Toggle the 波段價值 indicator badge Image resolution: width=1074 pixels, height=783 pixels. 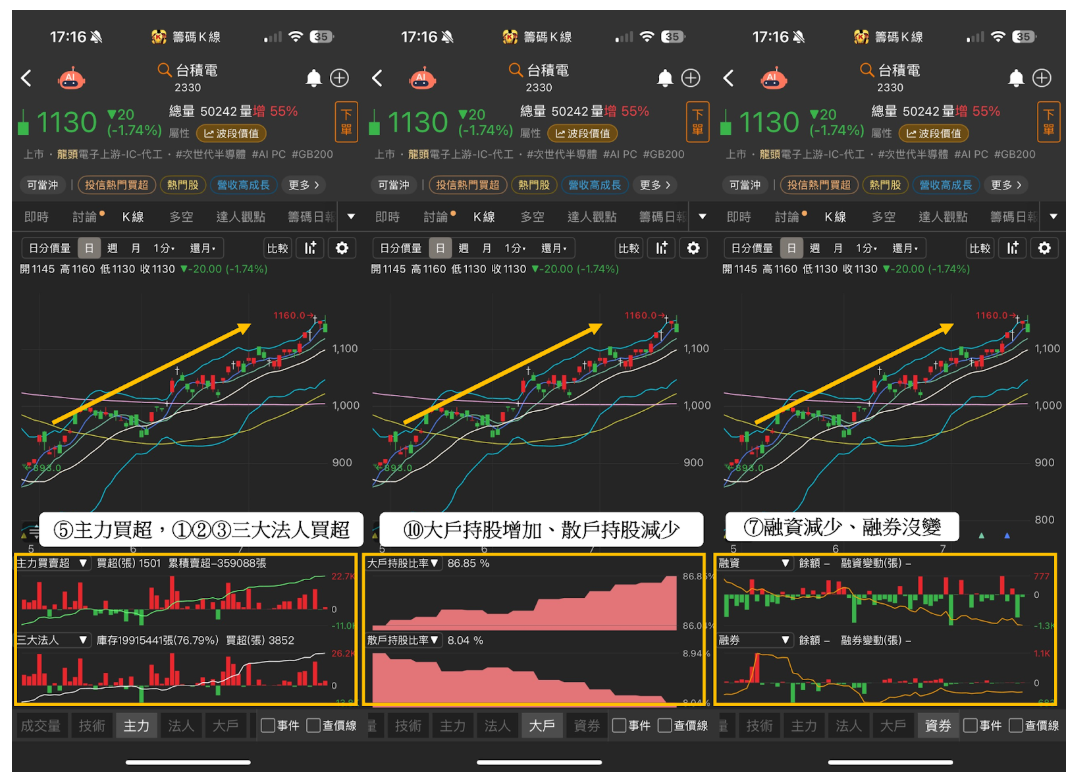pos(232,135)
